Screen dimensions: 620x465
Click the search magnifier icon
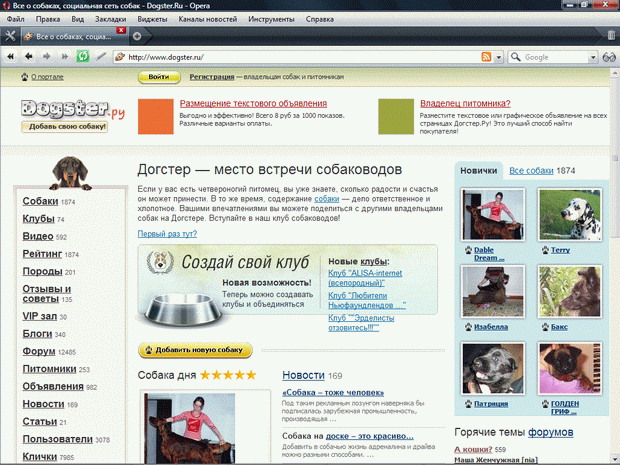pyautogui.click(x=515, y=57)
